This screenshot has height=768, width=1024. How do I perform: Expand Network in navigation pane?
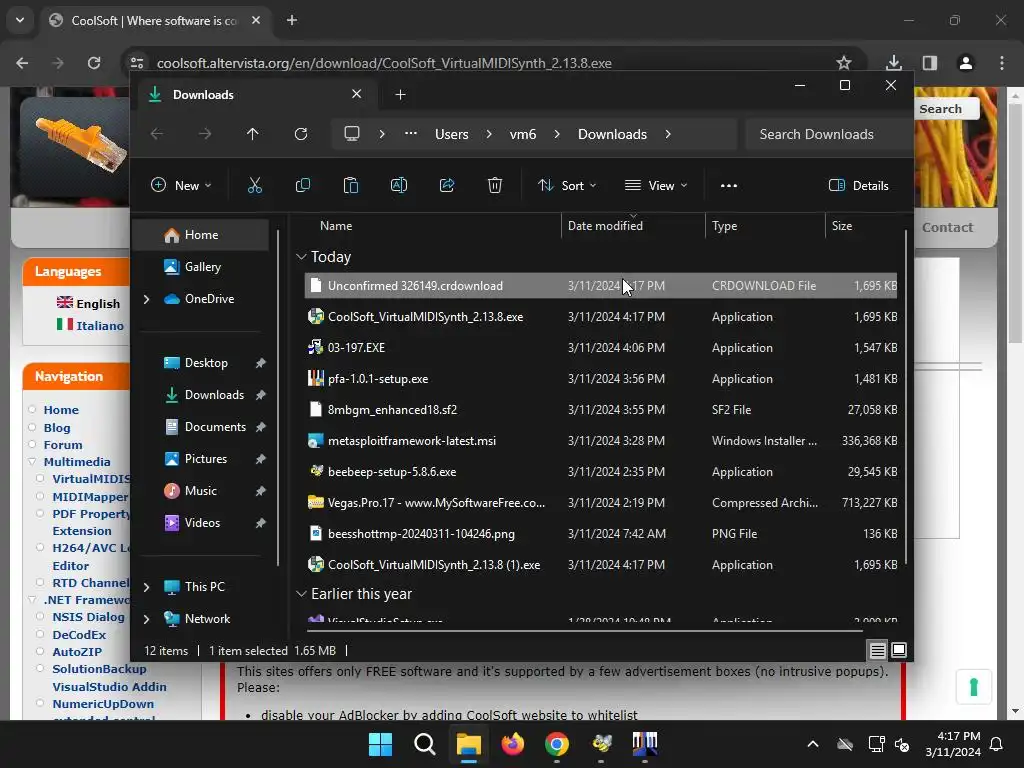click(146, 619)
